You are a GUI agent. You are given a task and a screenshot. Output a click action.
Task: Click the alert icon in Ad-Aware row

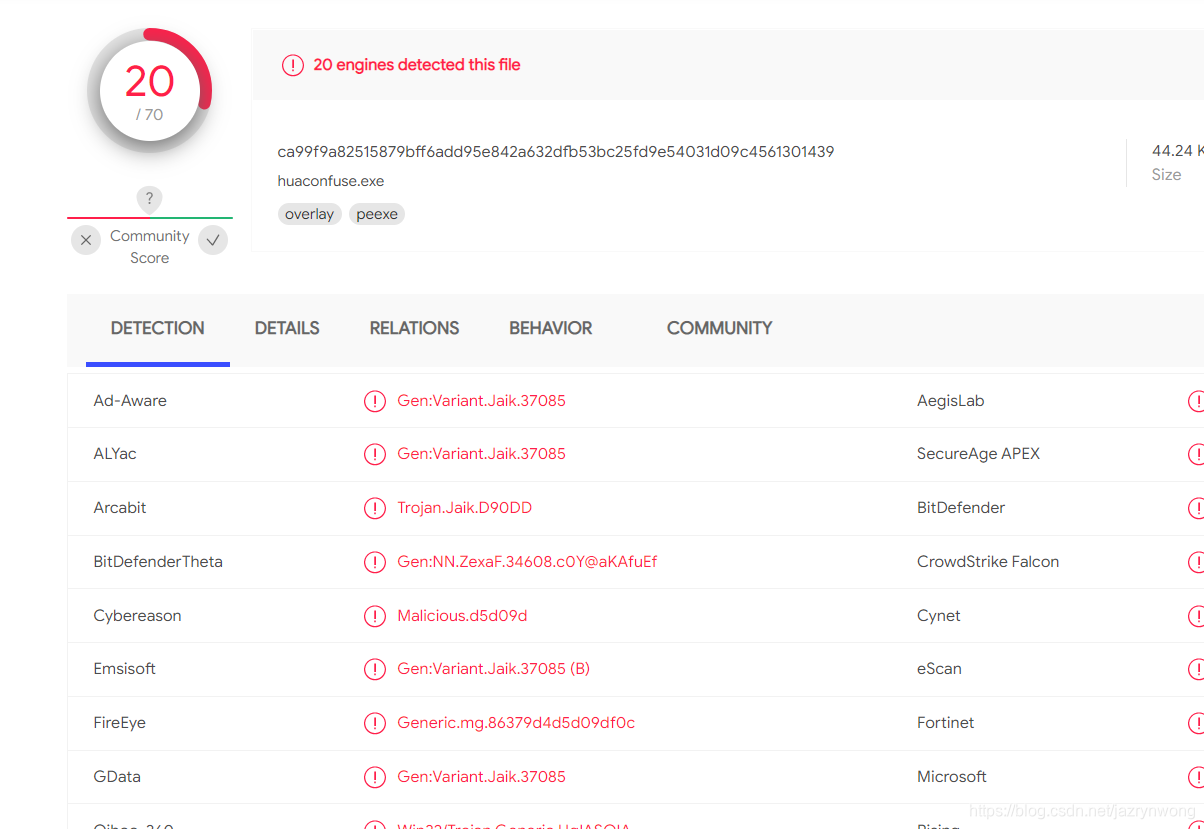pos(375,401)
